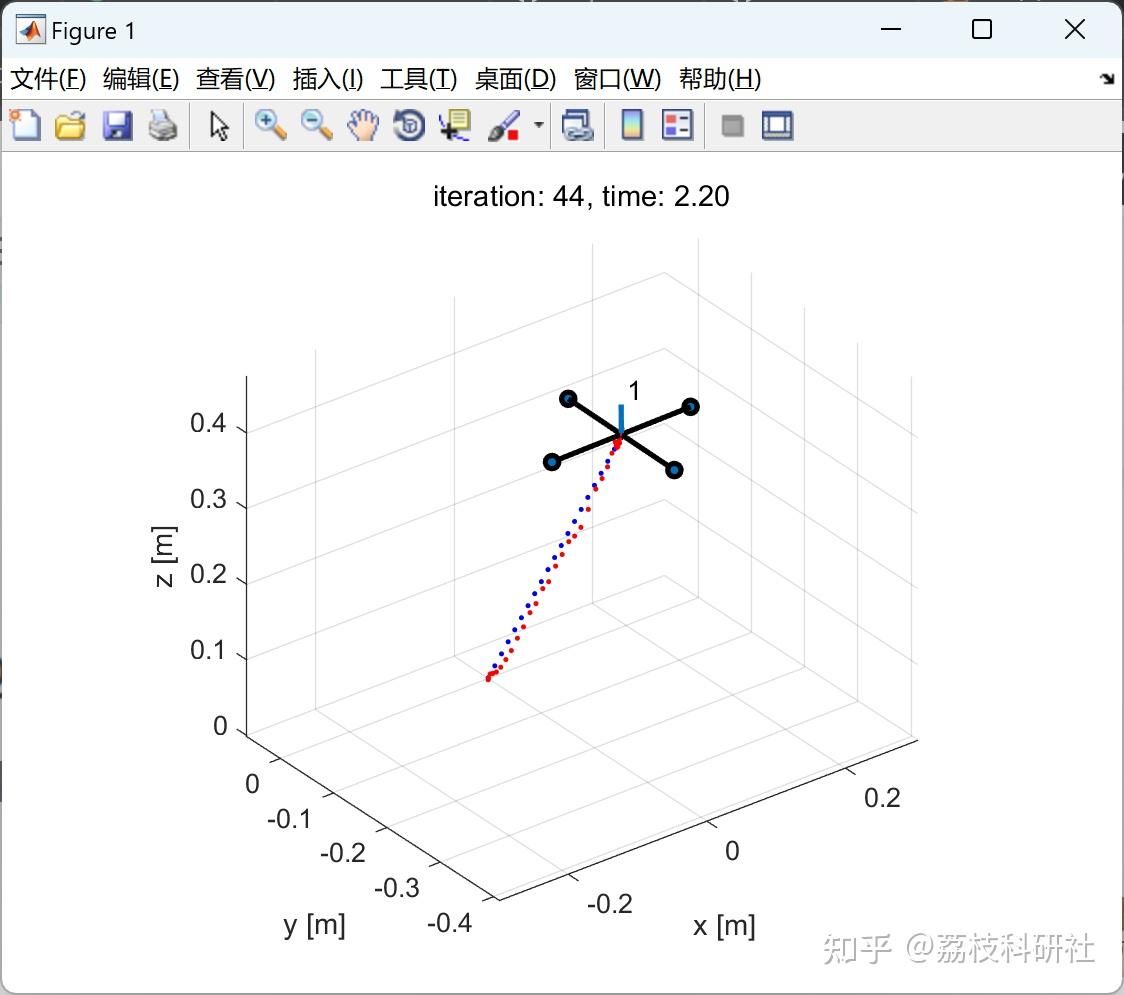Save the current figure
Viewport: 1124px width, 995px height.
coord(117,125)
